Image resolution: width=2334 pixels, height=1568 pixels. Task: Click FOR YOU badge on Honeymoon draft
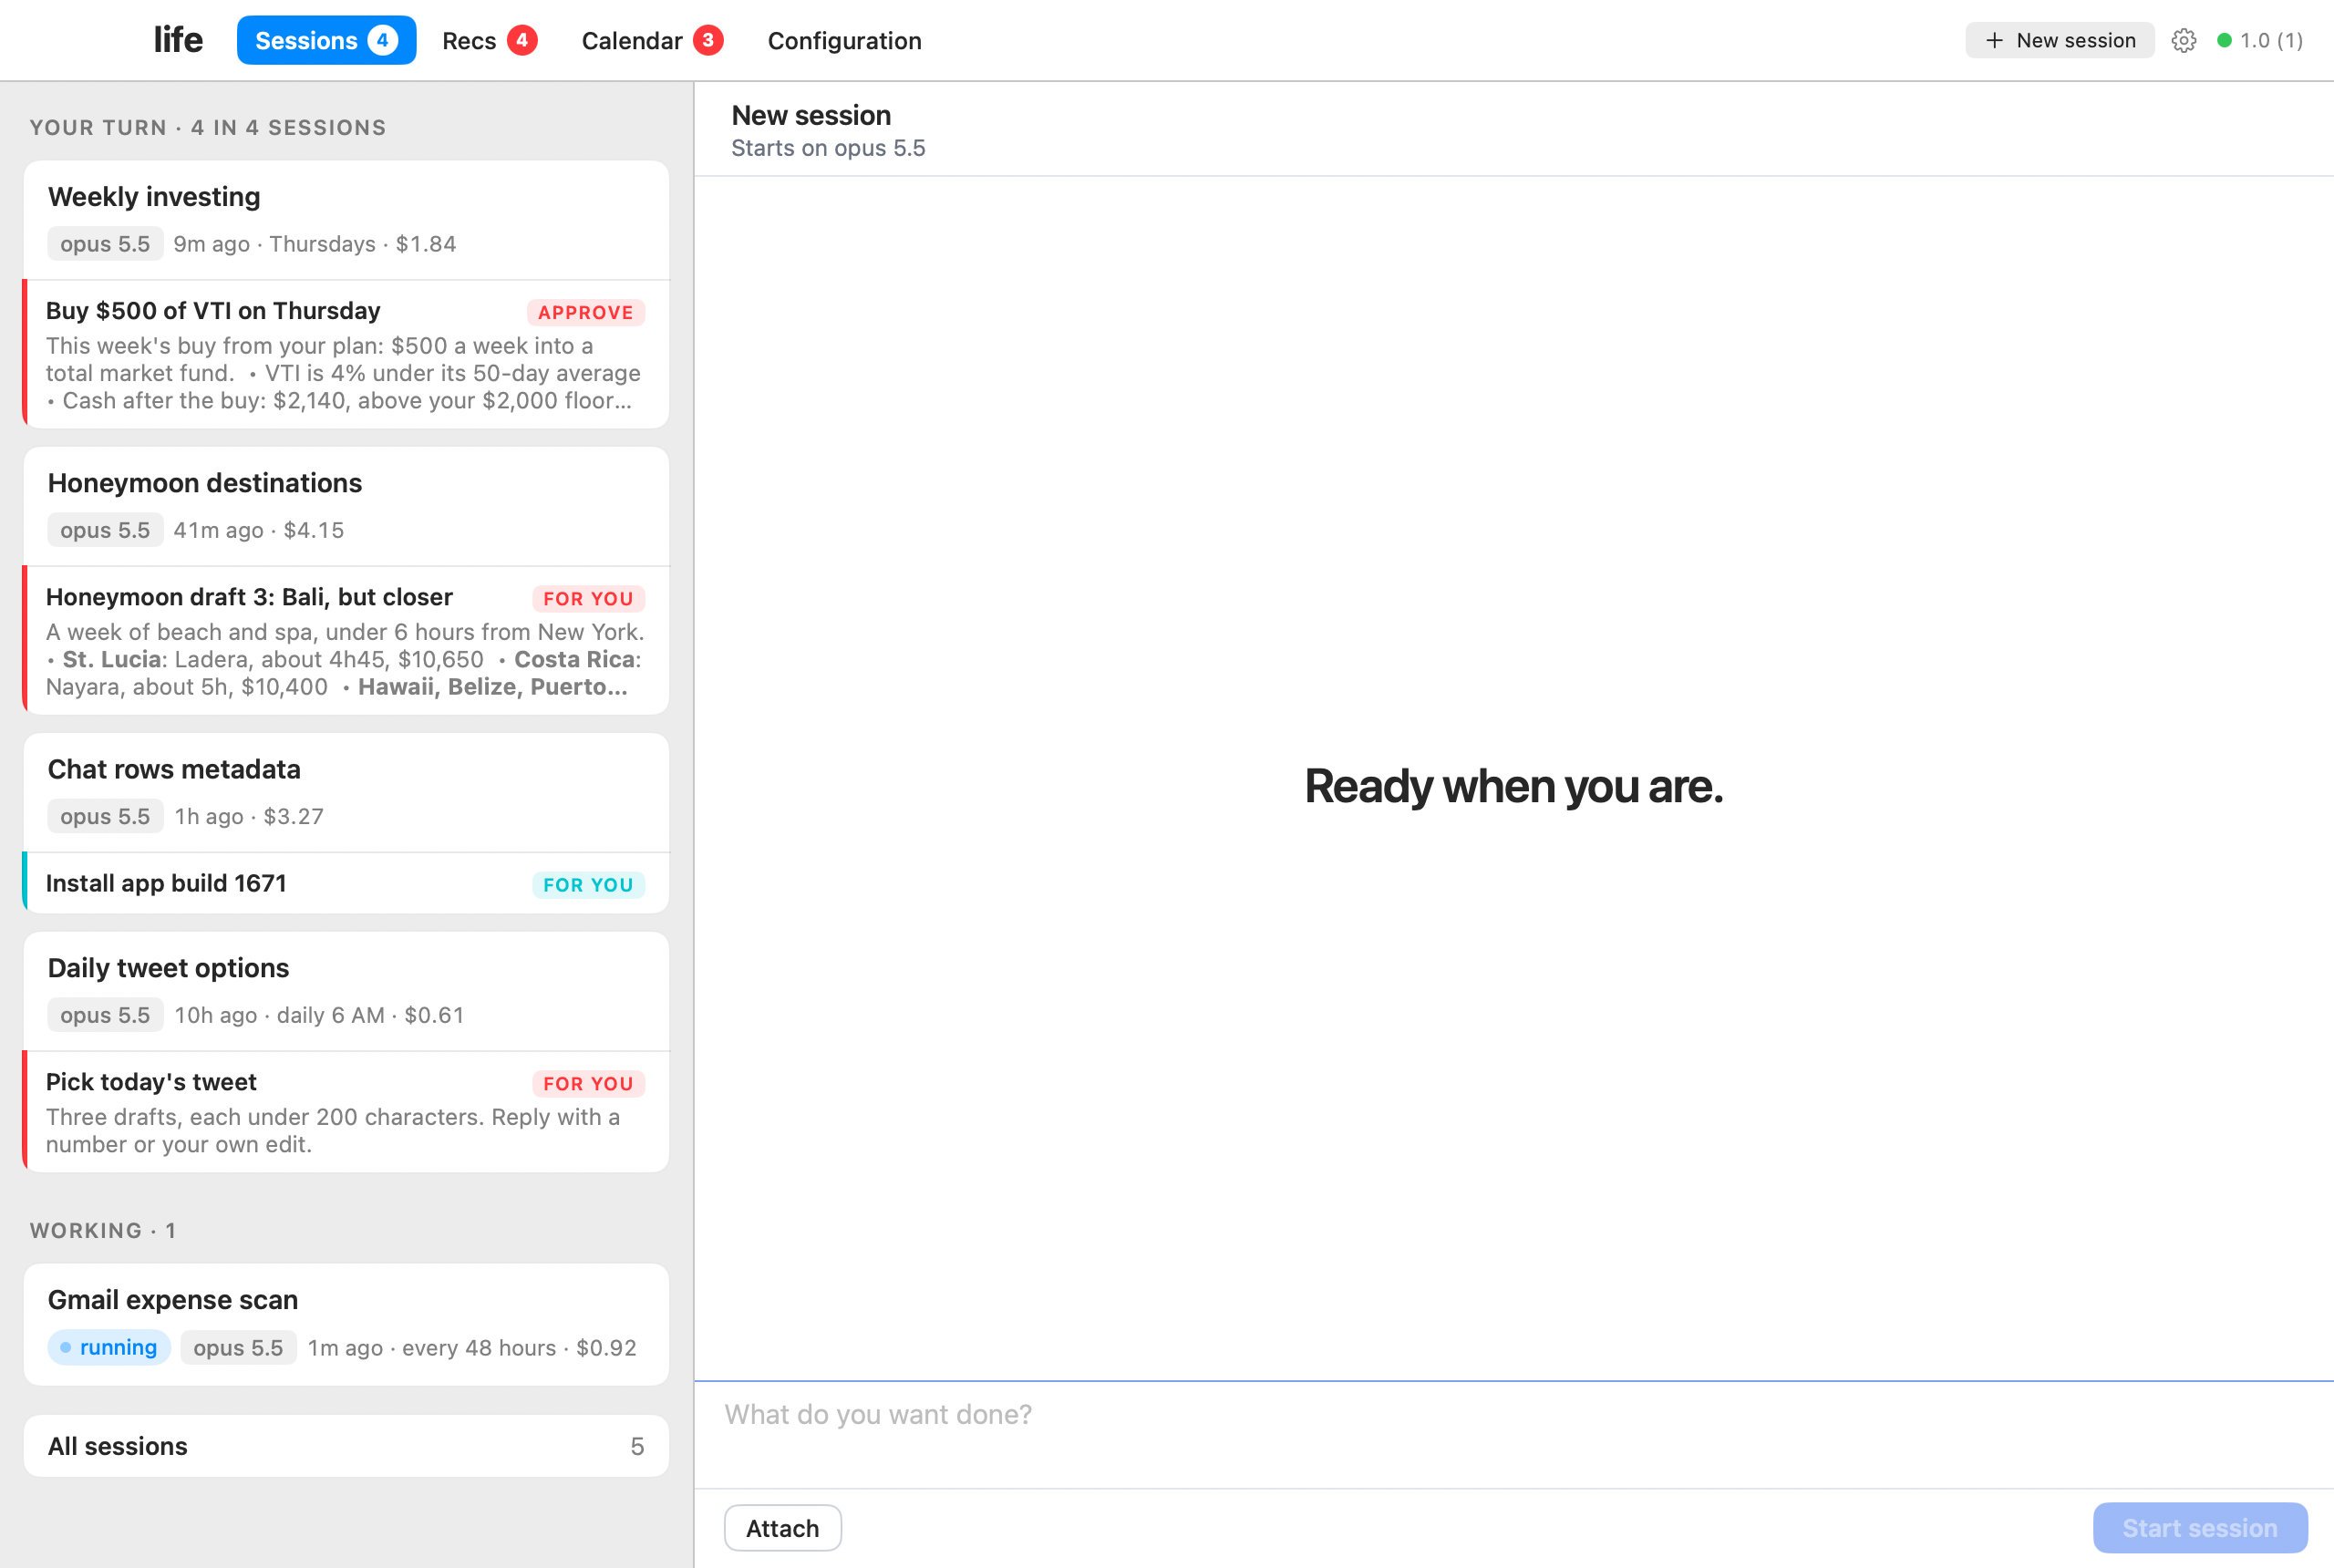pyautogui.click(x=588, y=599)
